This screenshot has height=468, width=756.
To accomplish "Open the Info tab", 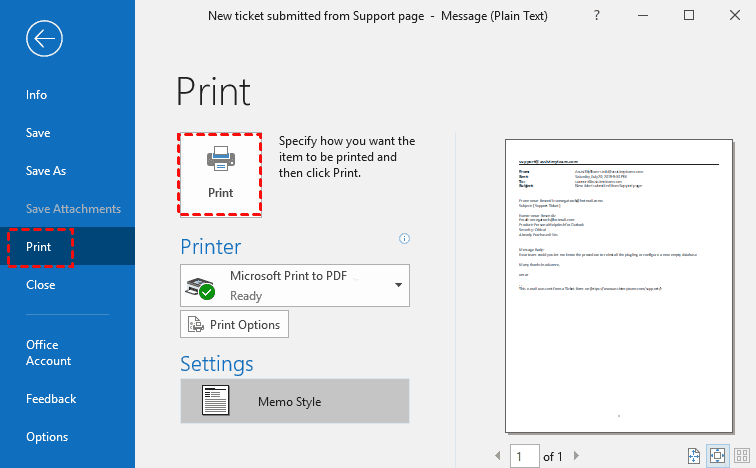I will (x=36, y=95).
